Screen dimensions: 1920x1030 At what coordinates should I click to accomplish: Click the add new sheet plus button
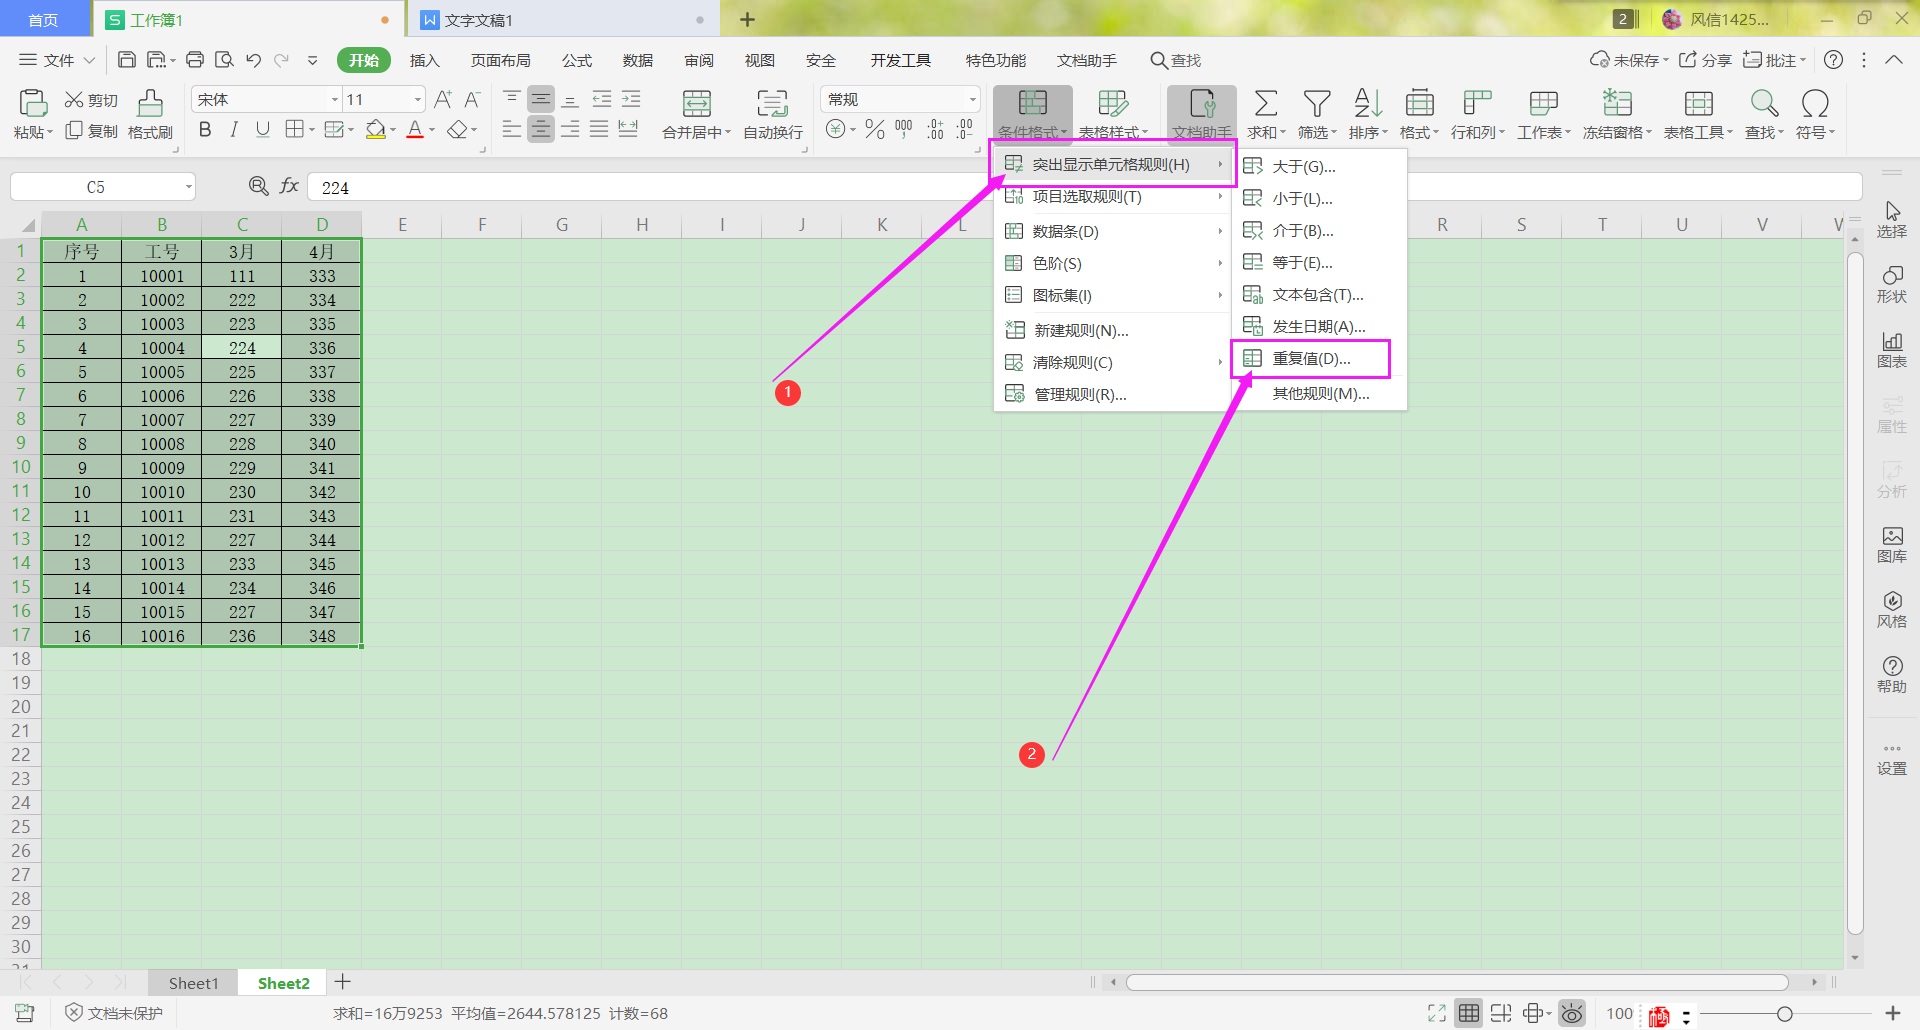point(342,982)
